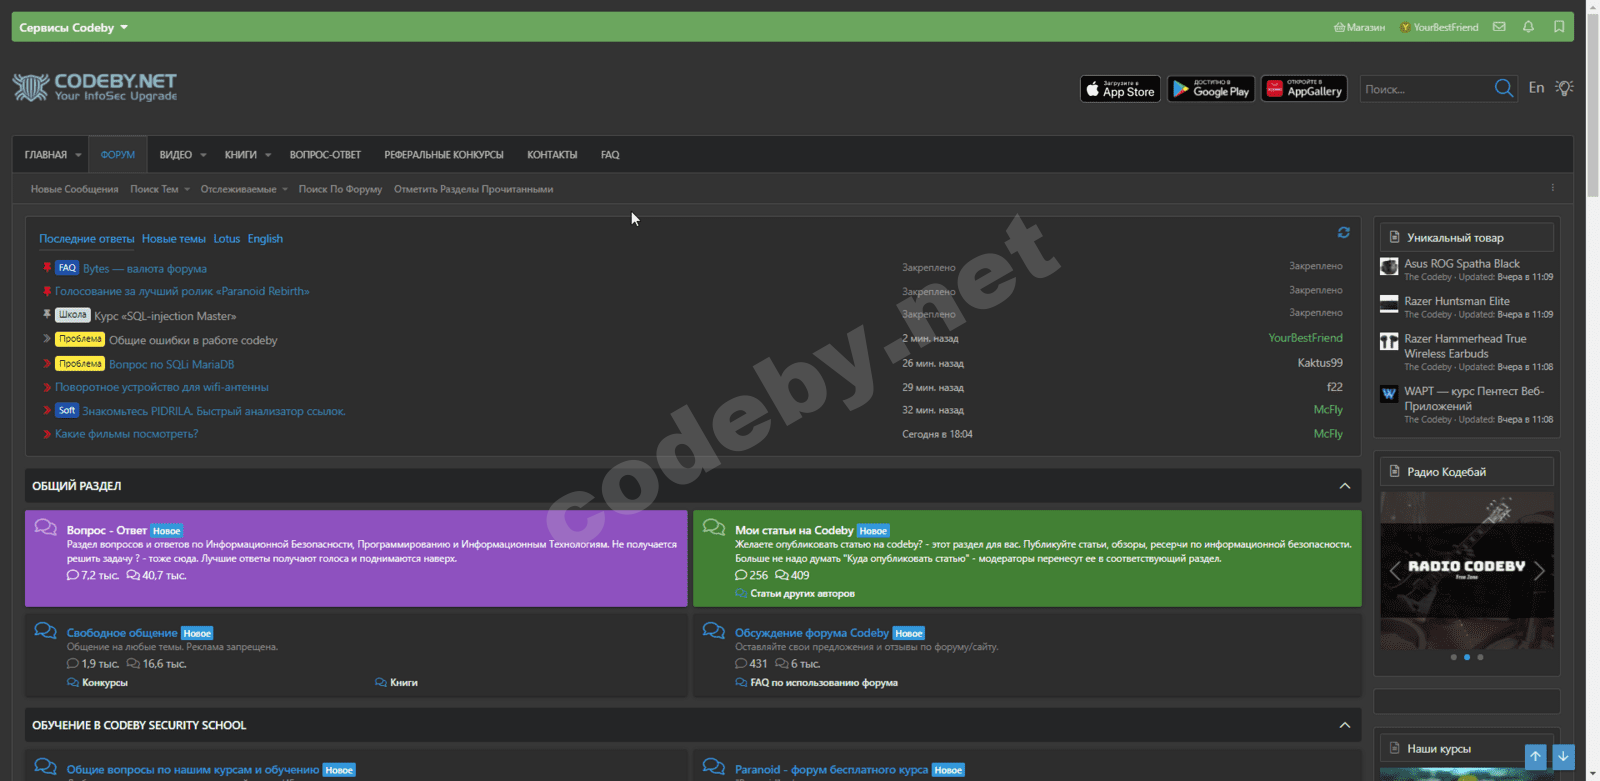This screenshot has width=1600, height=781.
Task: Open the Магазин shop link
Action: pos(1359,27)
